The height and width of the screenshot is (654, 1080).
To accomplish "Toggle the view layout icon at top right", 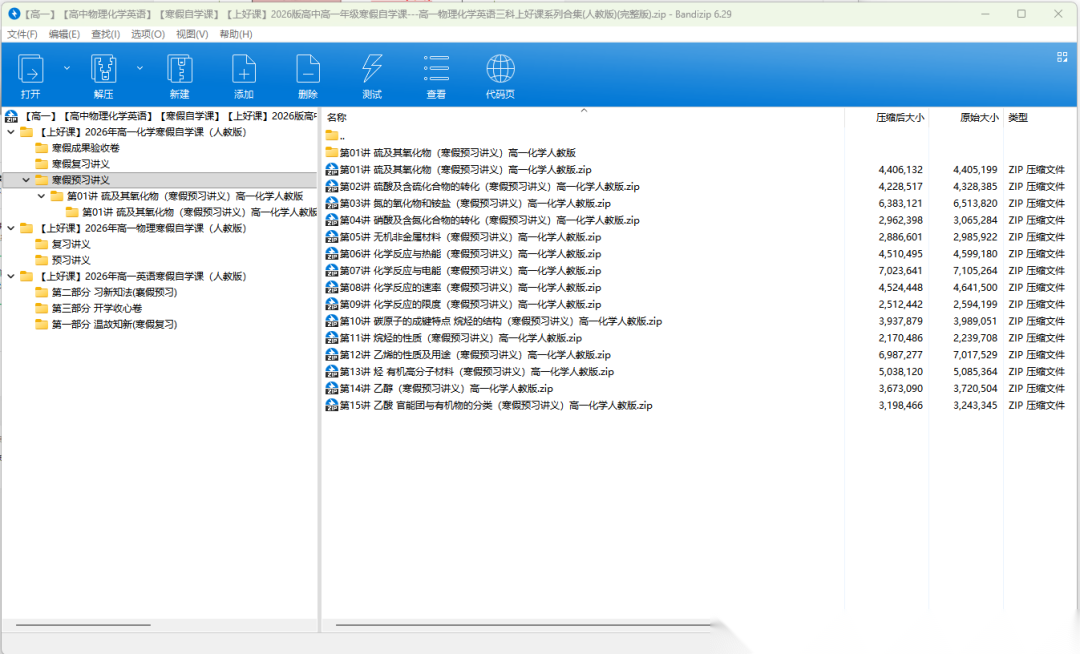I will (x=1061, y=58).
